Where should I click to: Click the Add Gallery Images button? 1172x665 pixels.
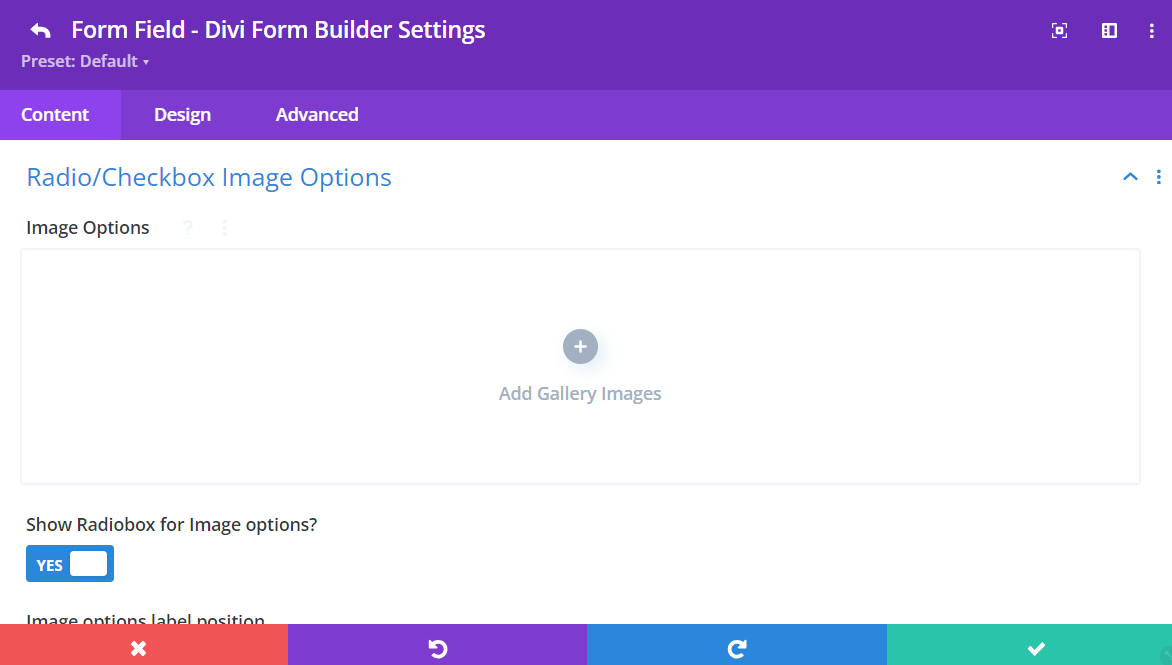click(x=580, y=393)
